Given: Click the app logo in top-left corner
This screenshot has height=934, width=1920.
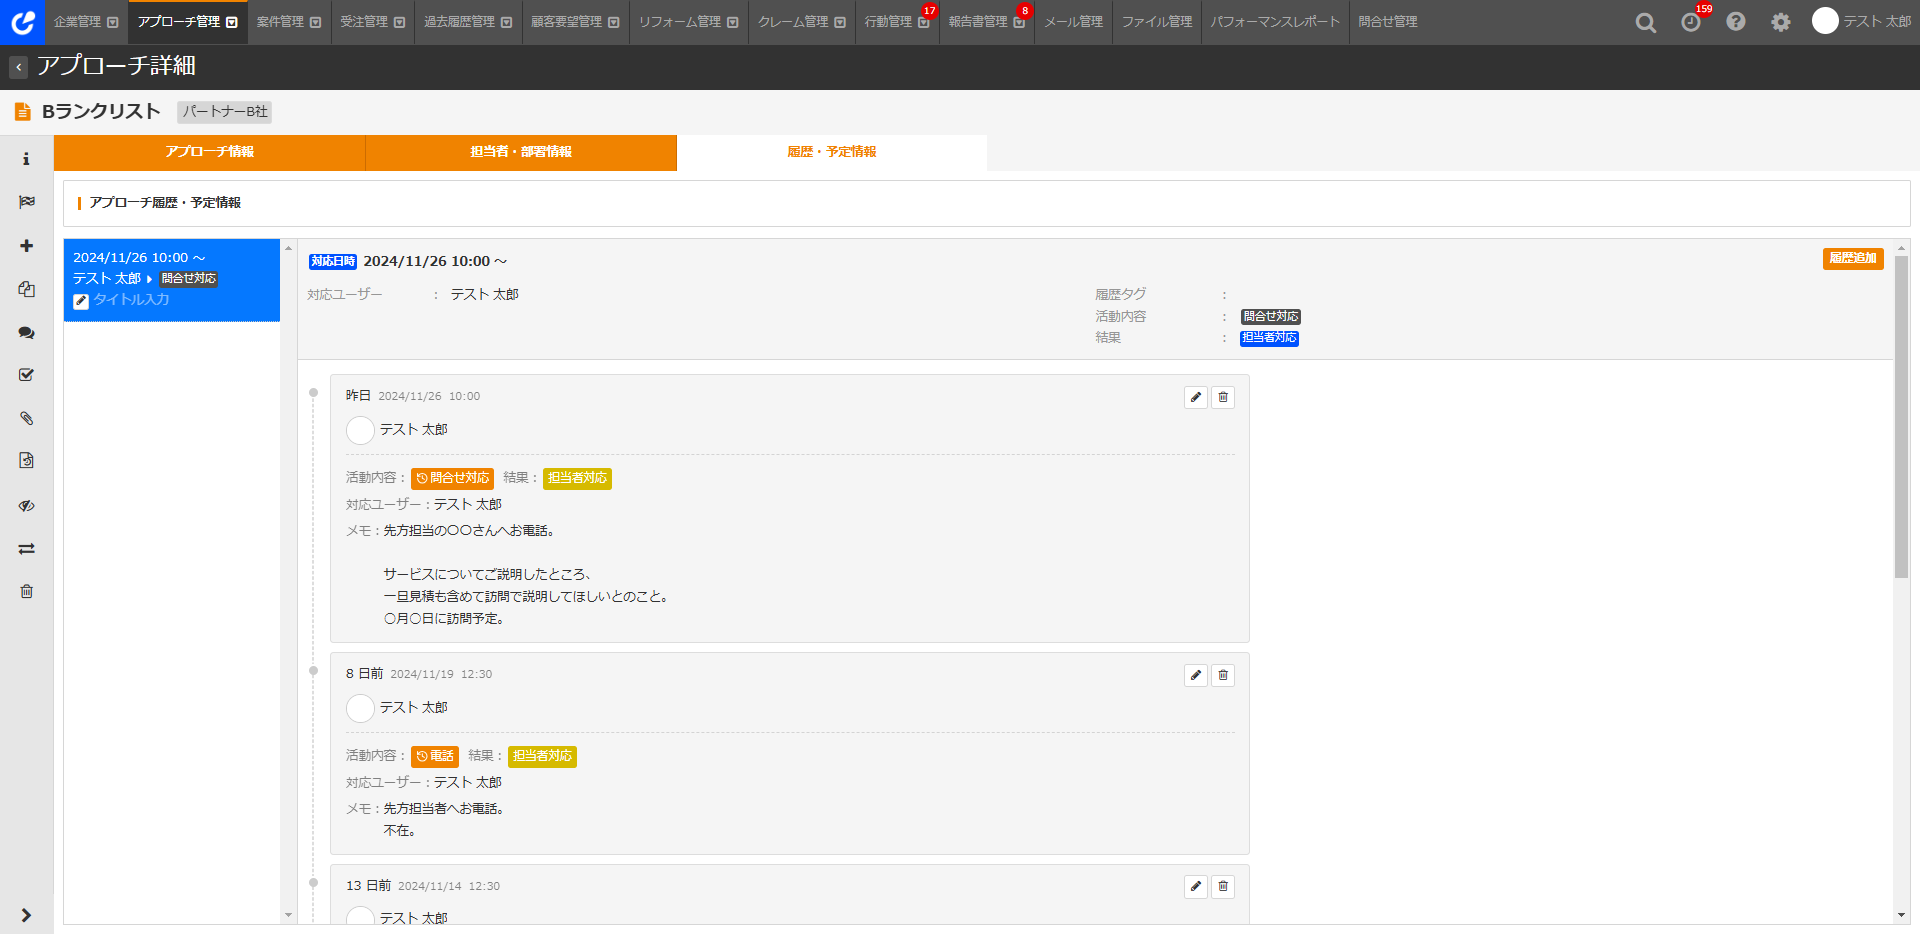Looking at the screenshot, I should (x=22, y=22).
